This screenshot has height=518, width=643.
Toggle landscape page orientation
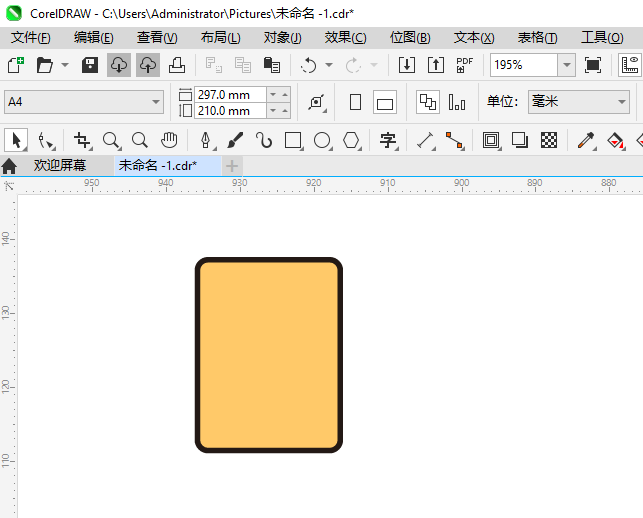pyautogui.click(x=385, y=102)
